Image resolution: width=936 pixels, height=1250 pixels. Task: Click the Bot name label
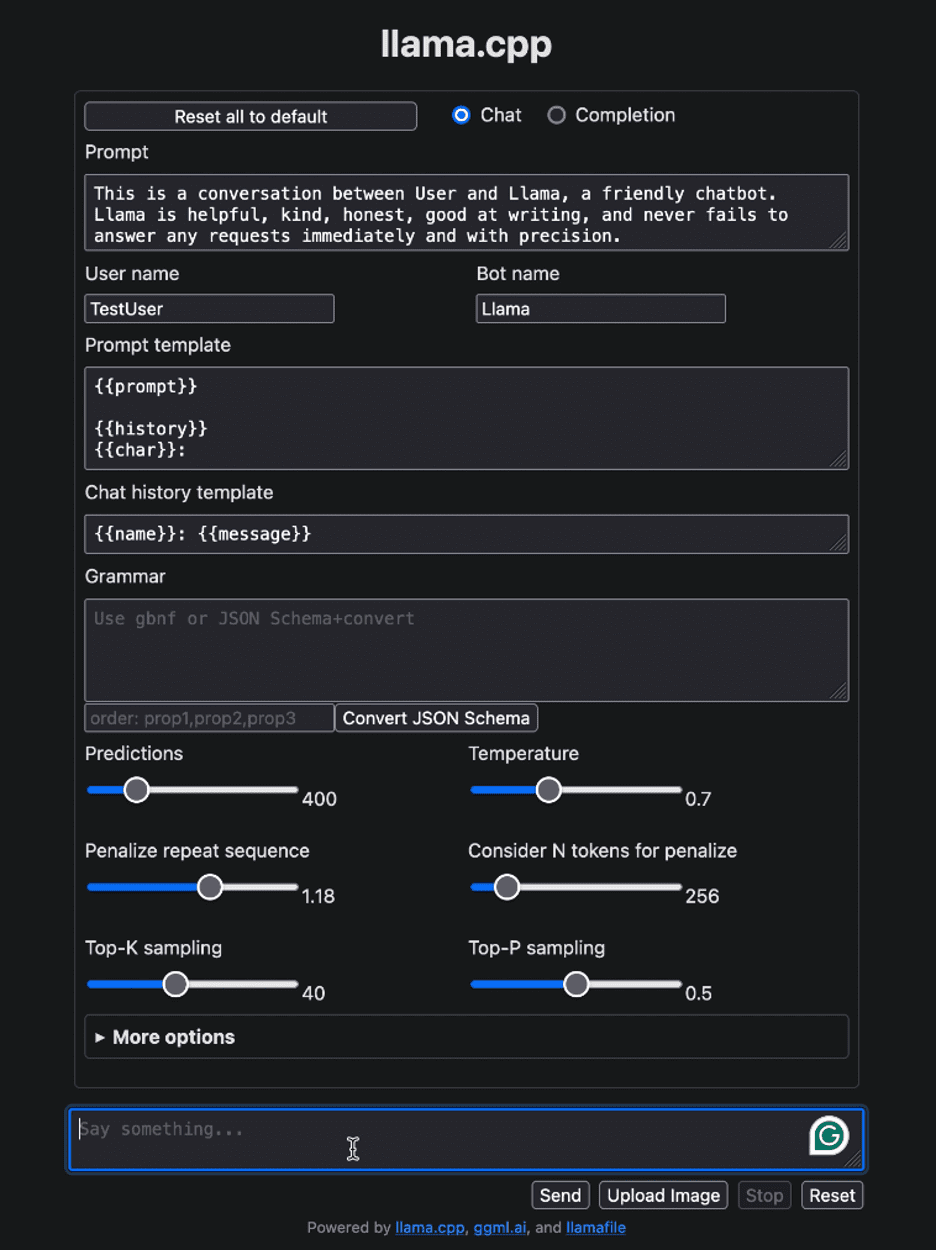click(x=518, y=273)
